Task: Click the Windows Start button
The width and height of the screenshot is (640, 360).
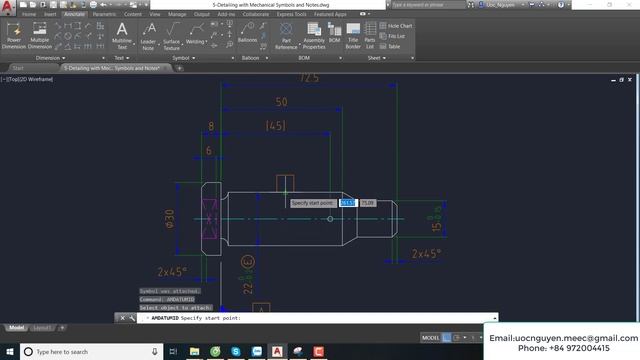Action: pos(10,351)
